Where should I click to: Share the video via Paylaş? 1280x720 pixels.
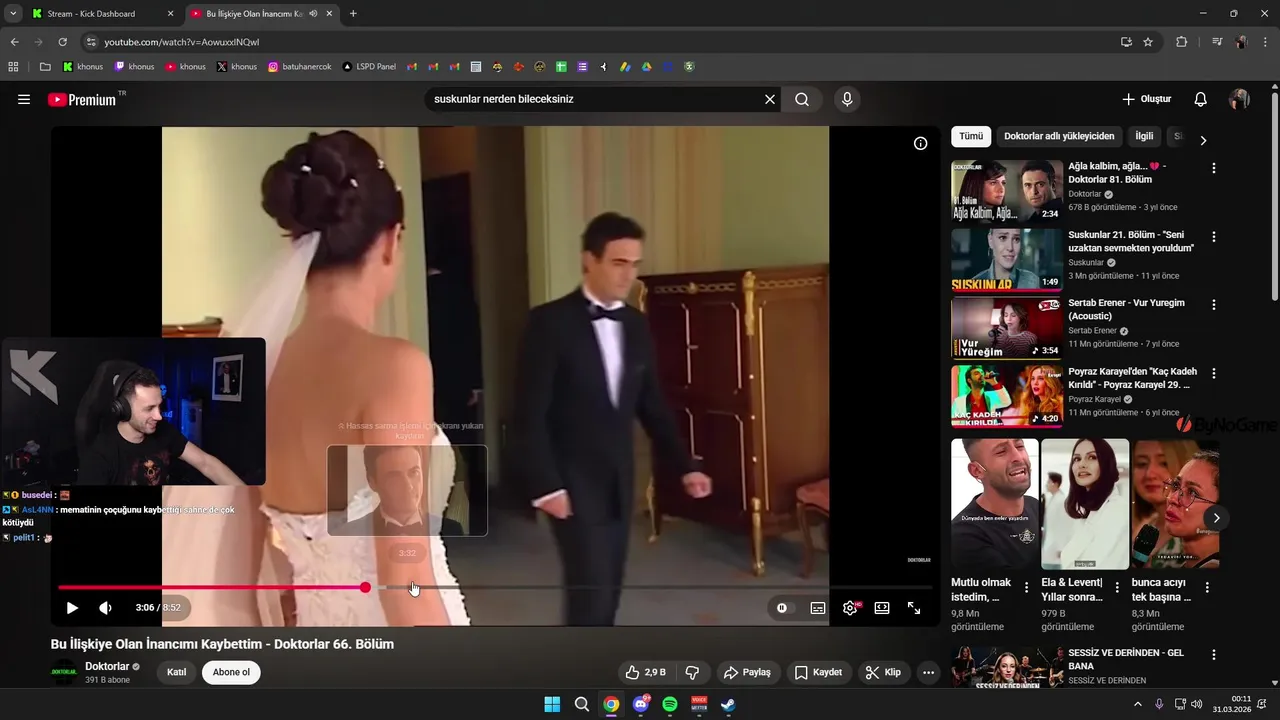tap(748, 672)
